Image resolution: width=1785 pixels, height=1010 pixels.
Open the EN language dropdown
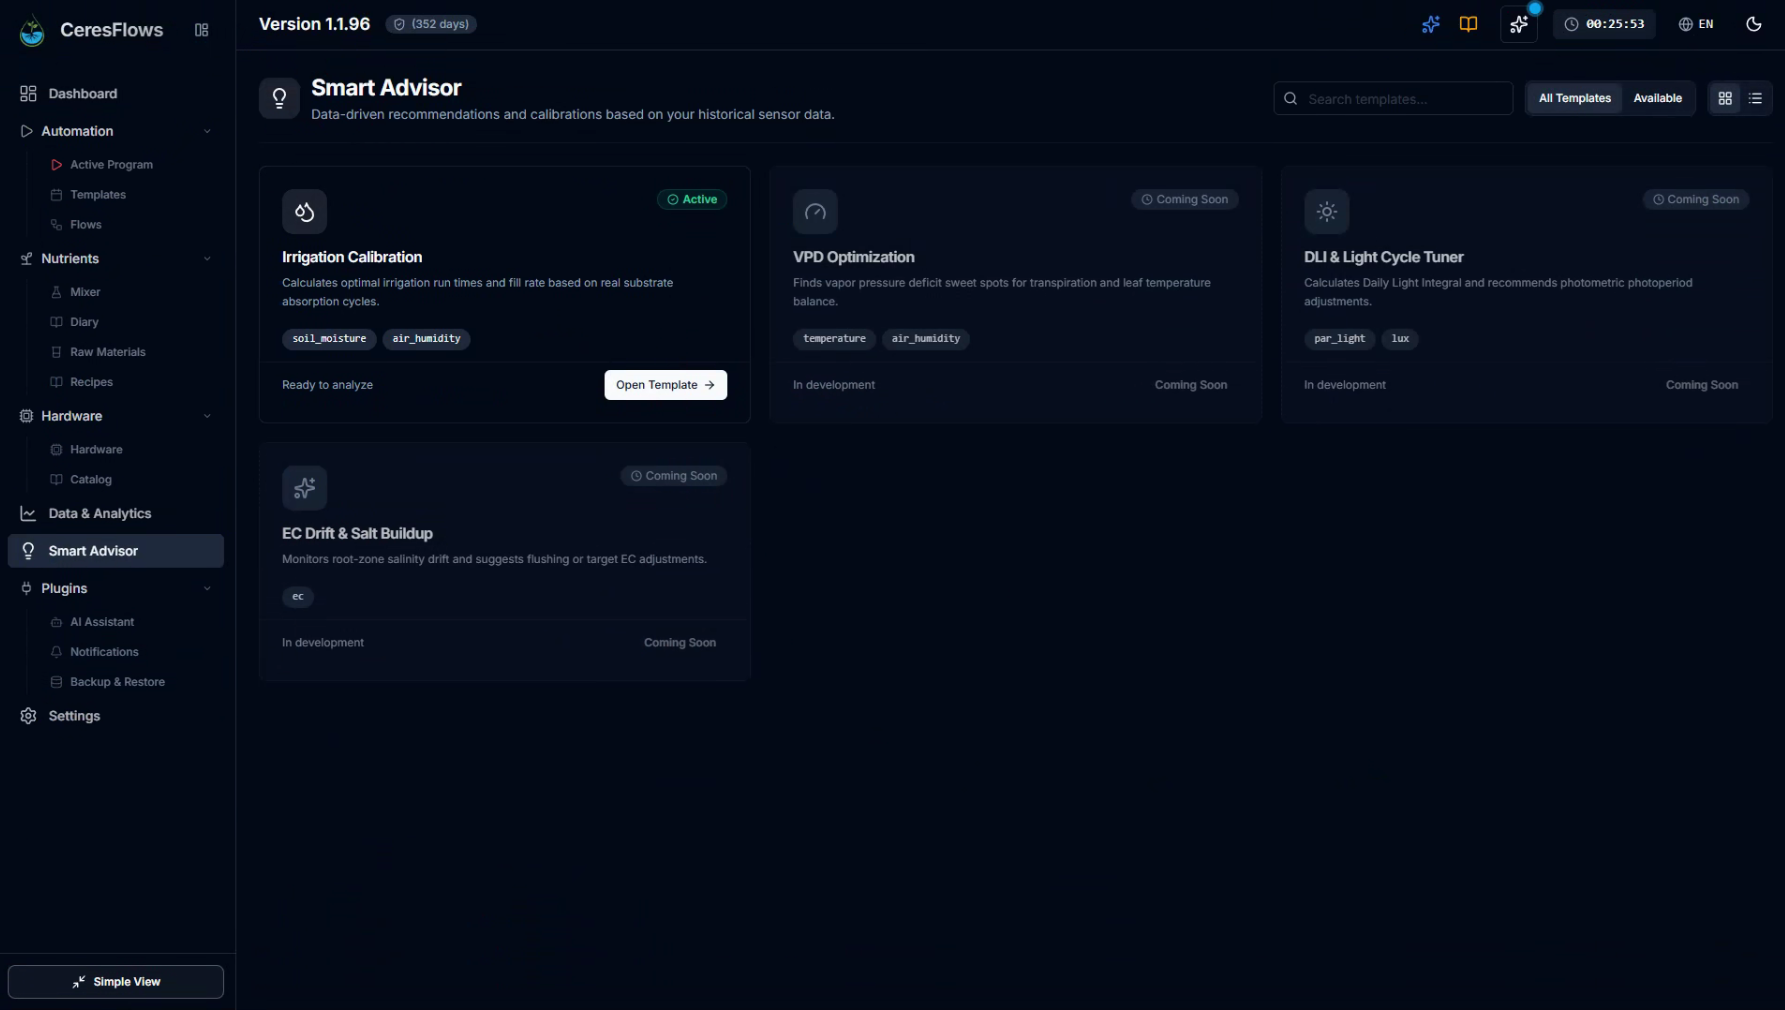1696,24
